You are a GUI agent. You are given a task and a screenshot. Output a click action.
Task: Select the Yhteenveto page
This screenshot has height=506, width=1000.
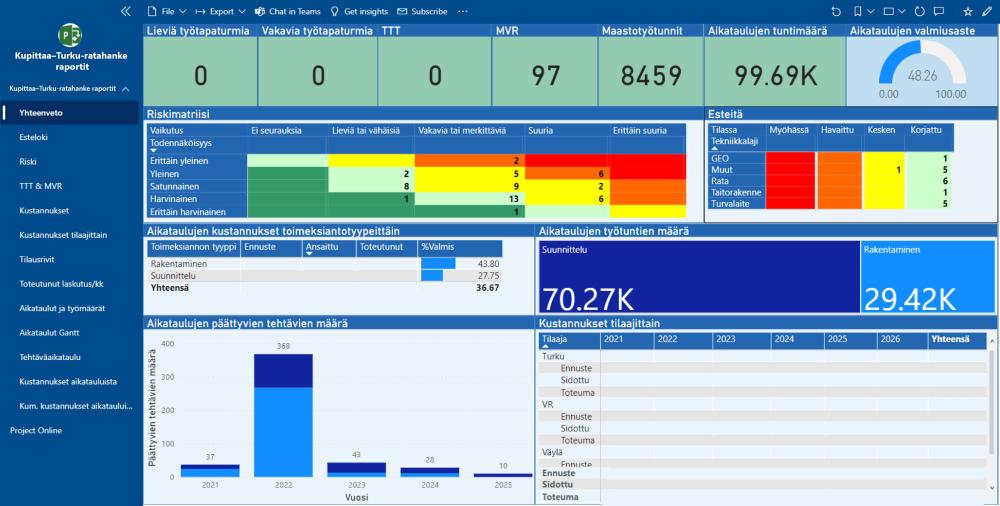(70, 113)
